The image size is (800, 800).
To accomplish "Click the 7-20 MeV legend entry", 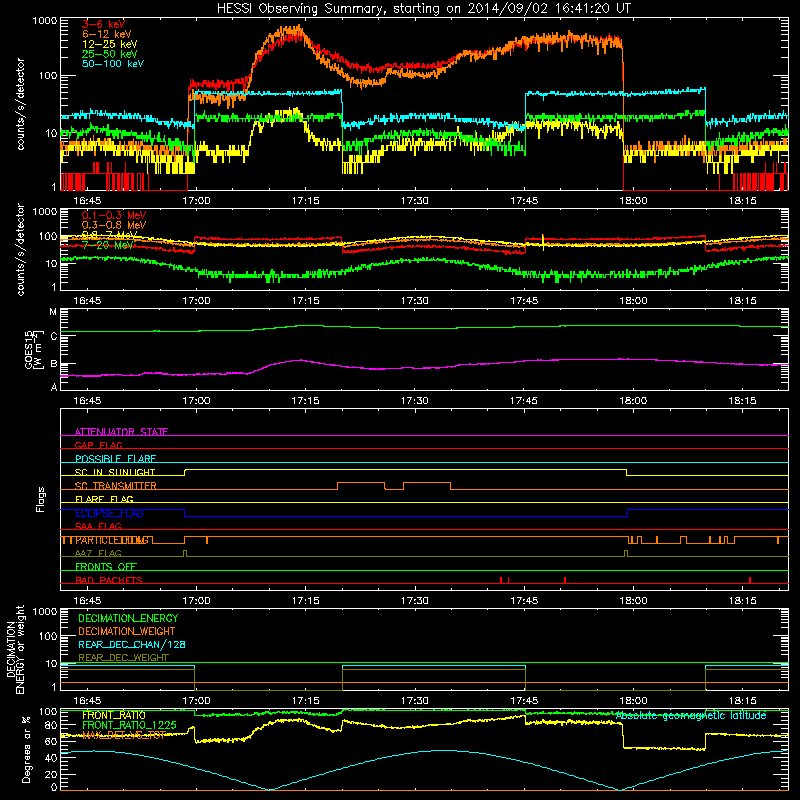I will [x=107, y=245].
